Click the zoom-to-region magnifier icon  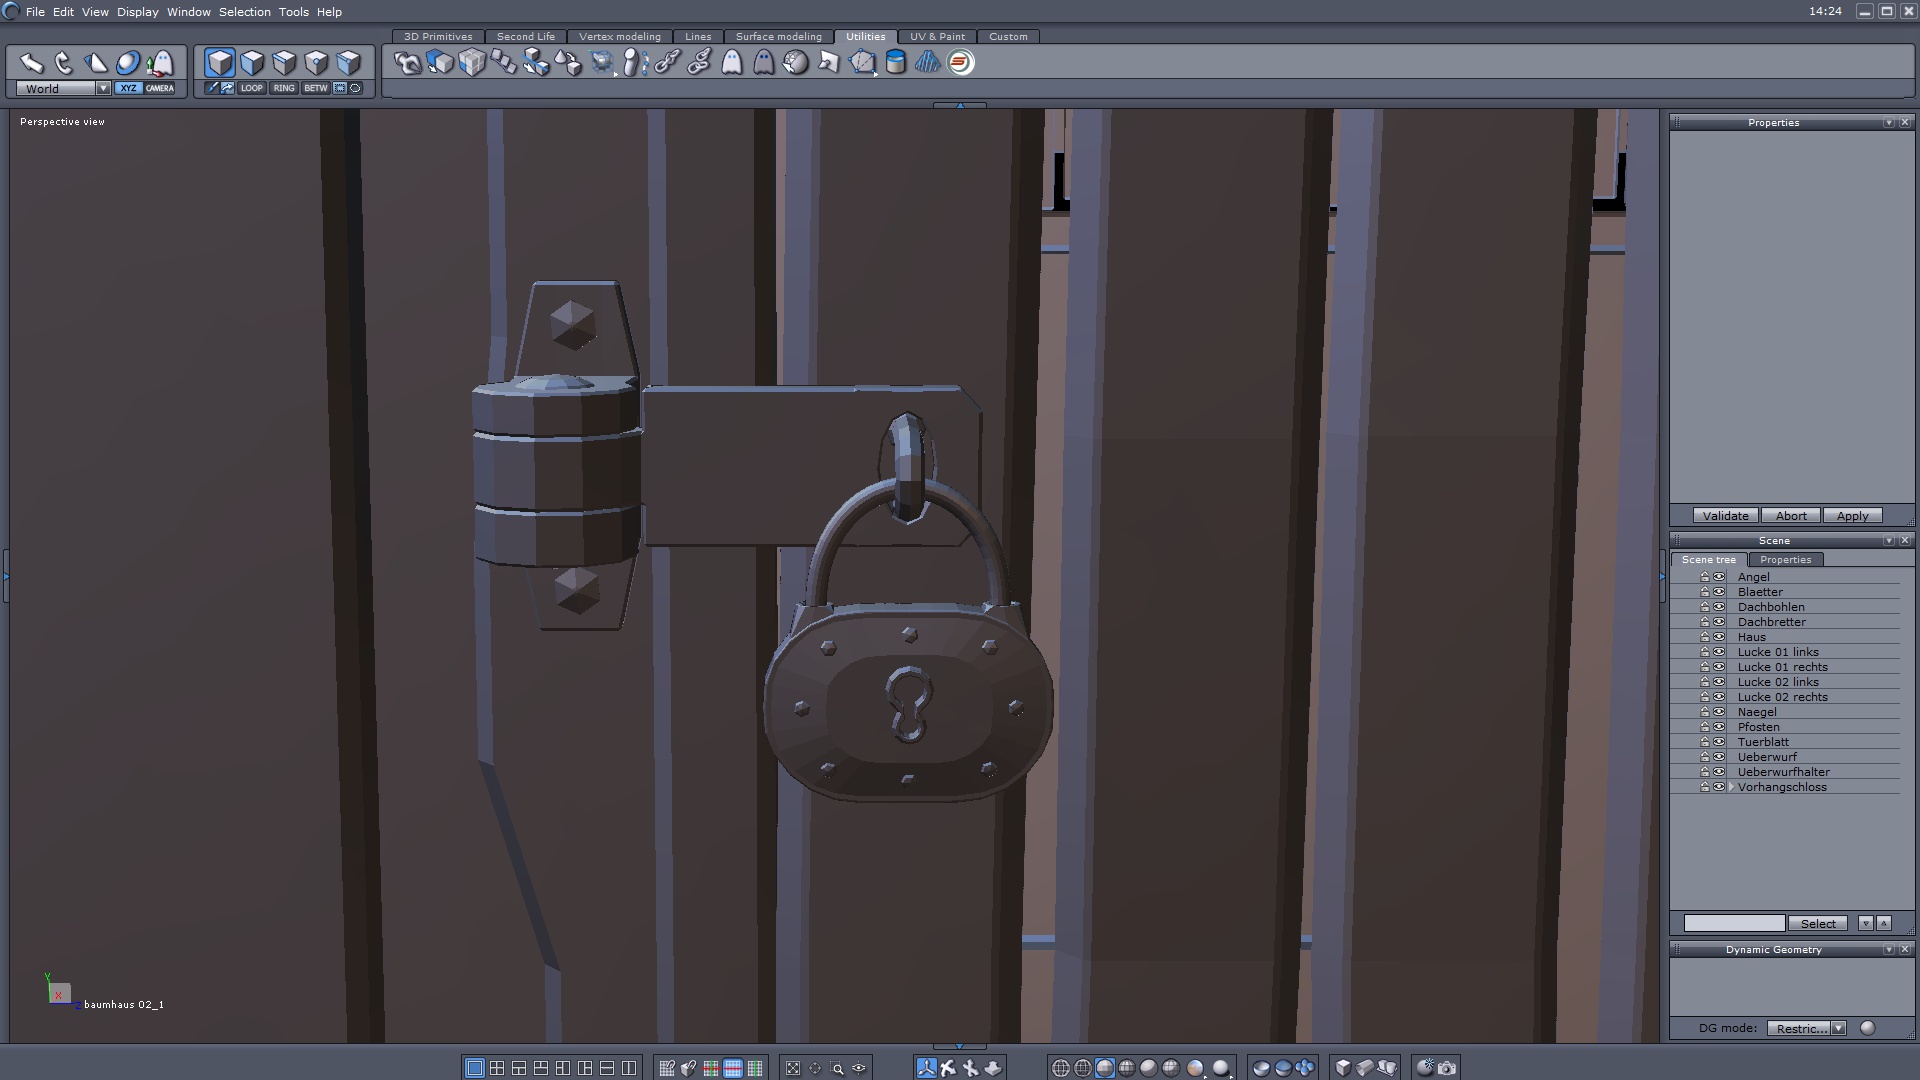coord(837,1068)
